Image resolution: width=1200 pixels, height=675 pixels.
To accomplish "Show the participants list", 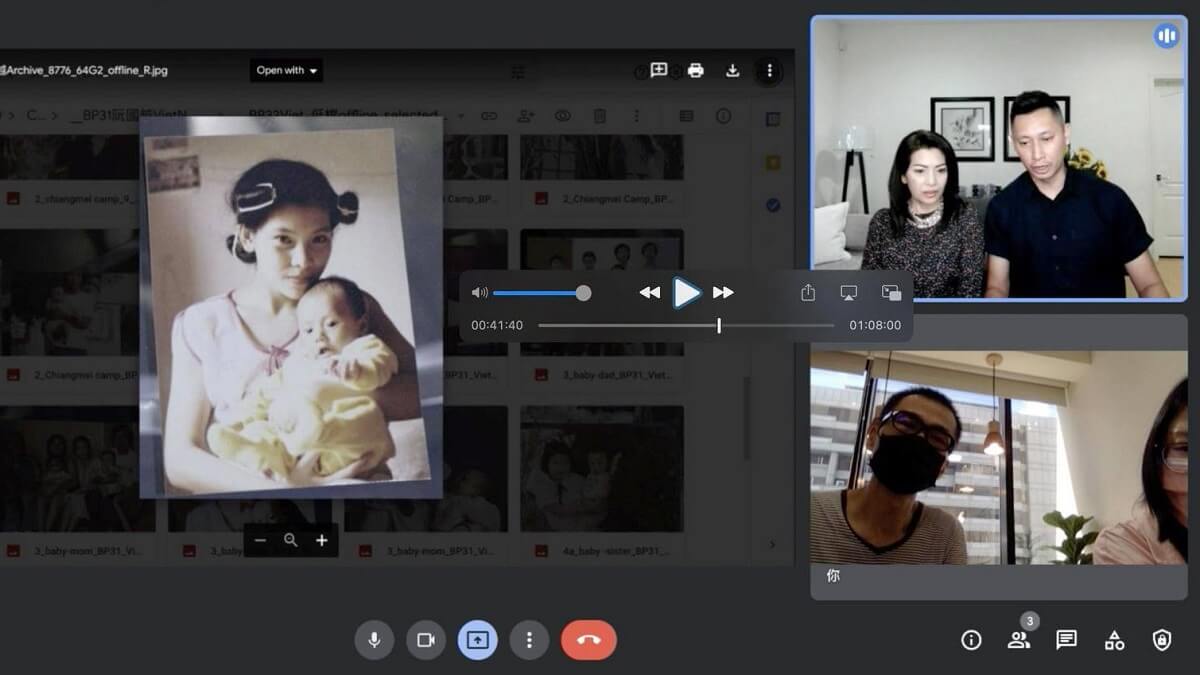I will pos(1019,640).
